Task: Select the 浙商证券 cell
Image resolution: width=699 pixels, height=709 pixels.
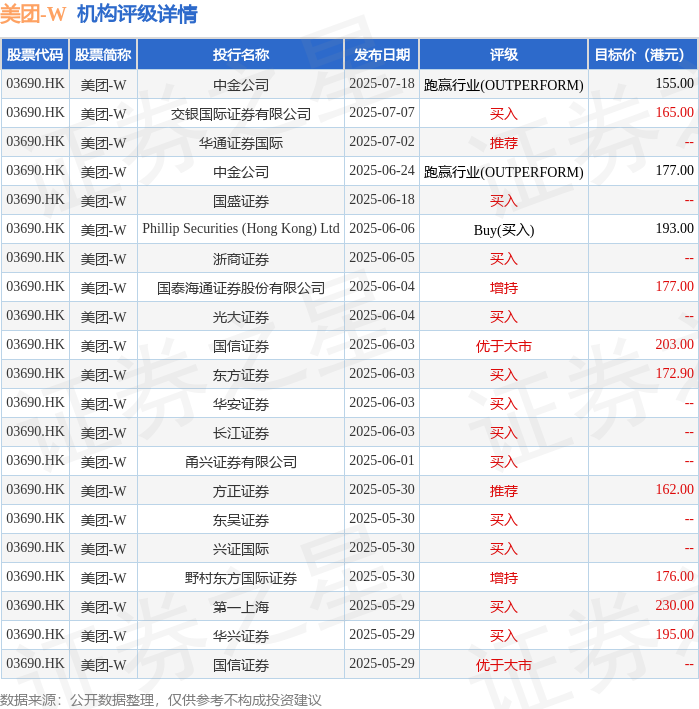Action: [241, 259]
